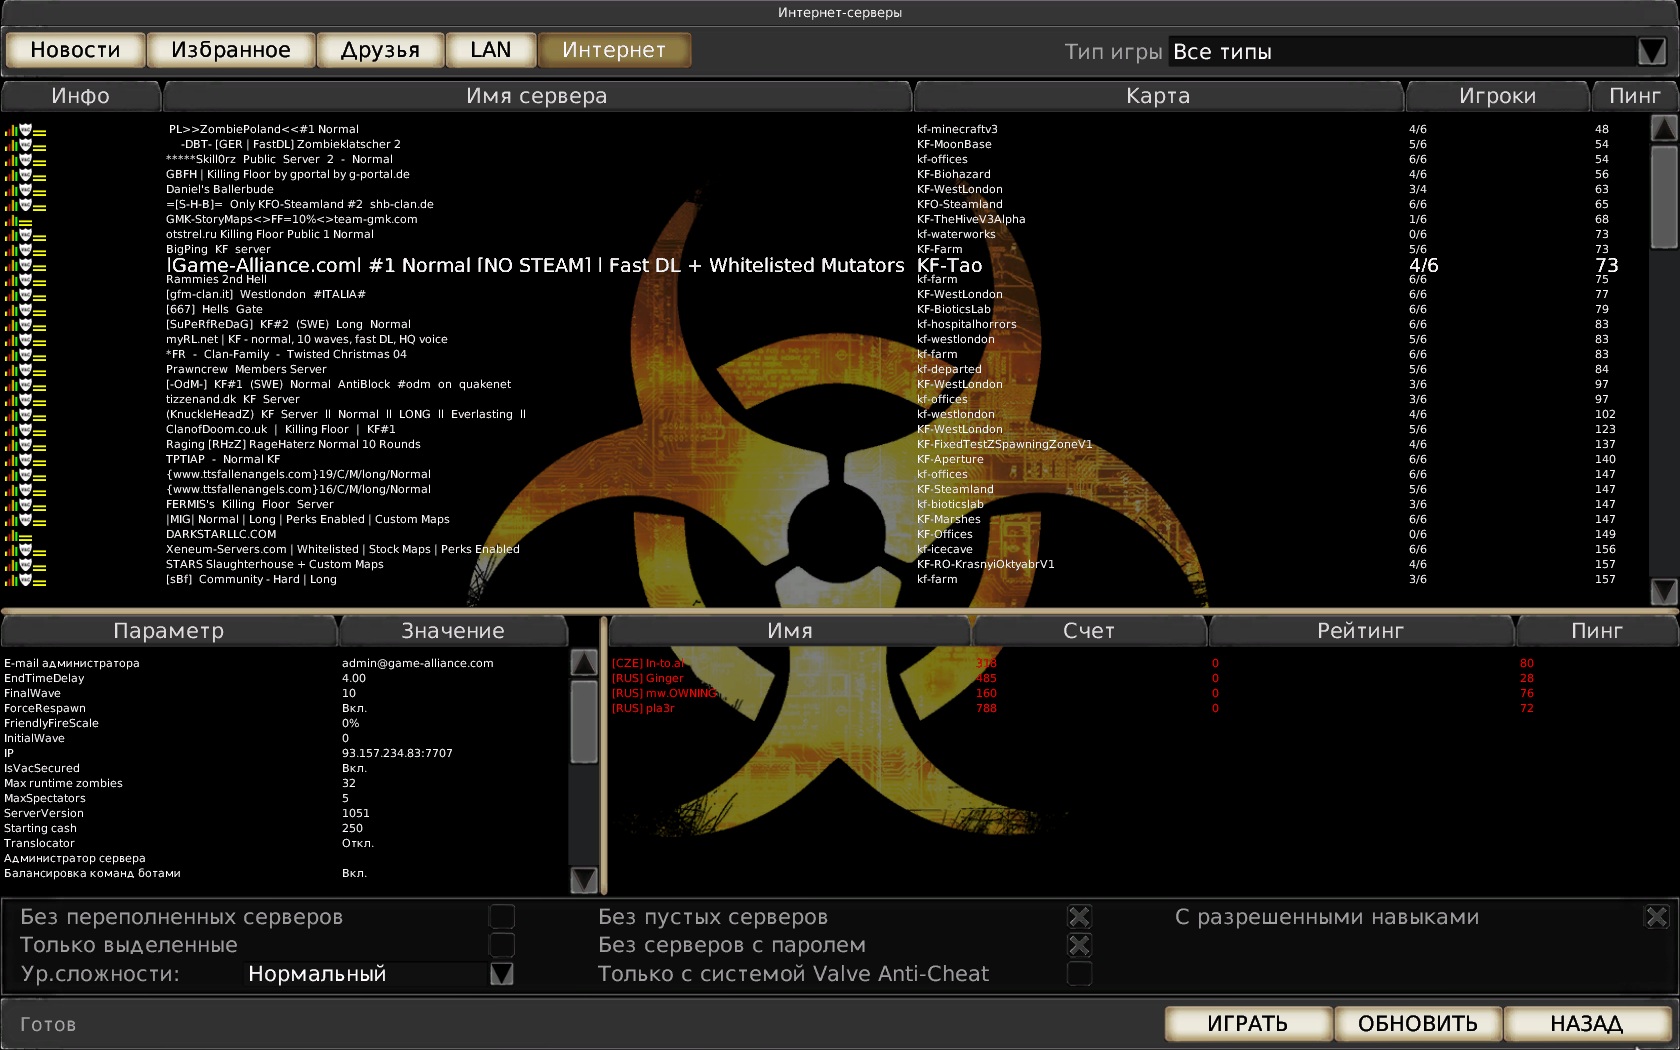Uncheck Без серверов с паролем checkbox
The image size is (1680, 1050).
(x=1079, y=945)
